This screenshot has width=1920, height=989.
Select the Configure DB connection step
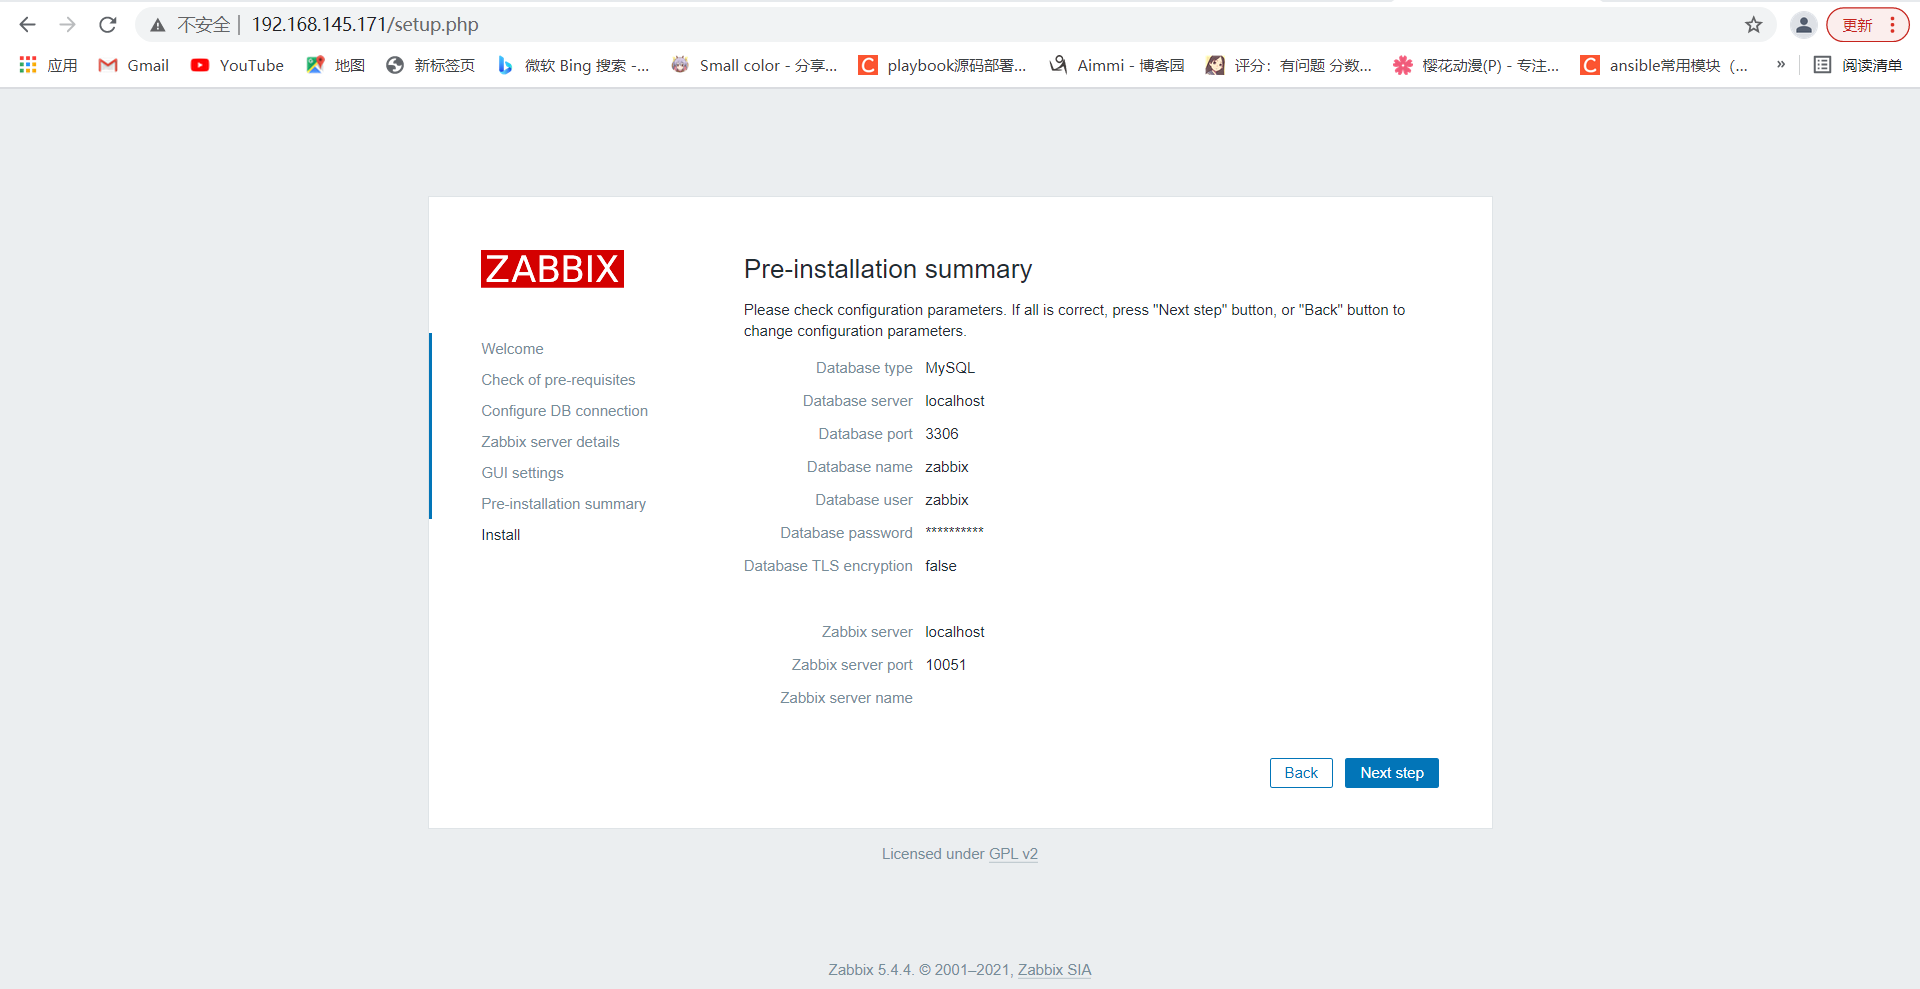click(x=564, y=411)
